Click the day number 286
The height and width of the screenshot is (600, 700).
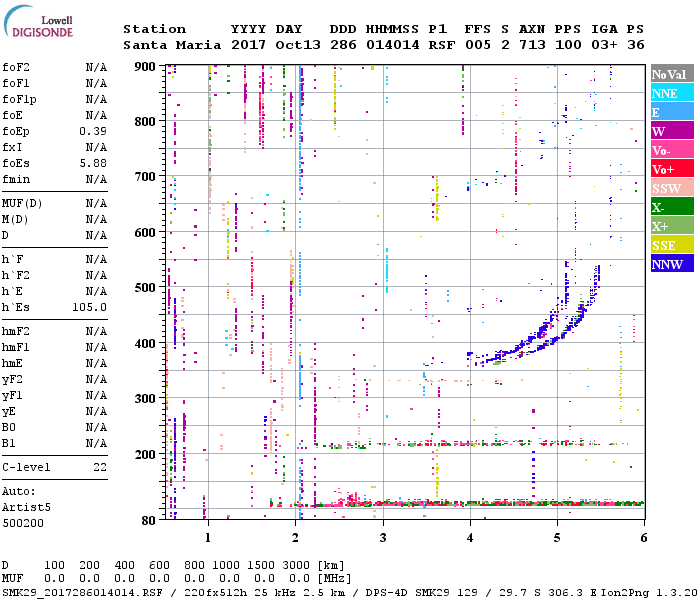343,45
